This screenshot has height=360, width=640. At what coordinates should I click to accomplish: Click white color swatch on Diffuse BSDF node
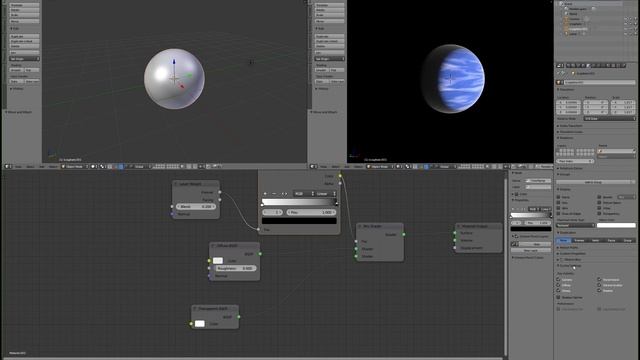coord(218,260)
